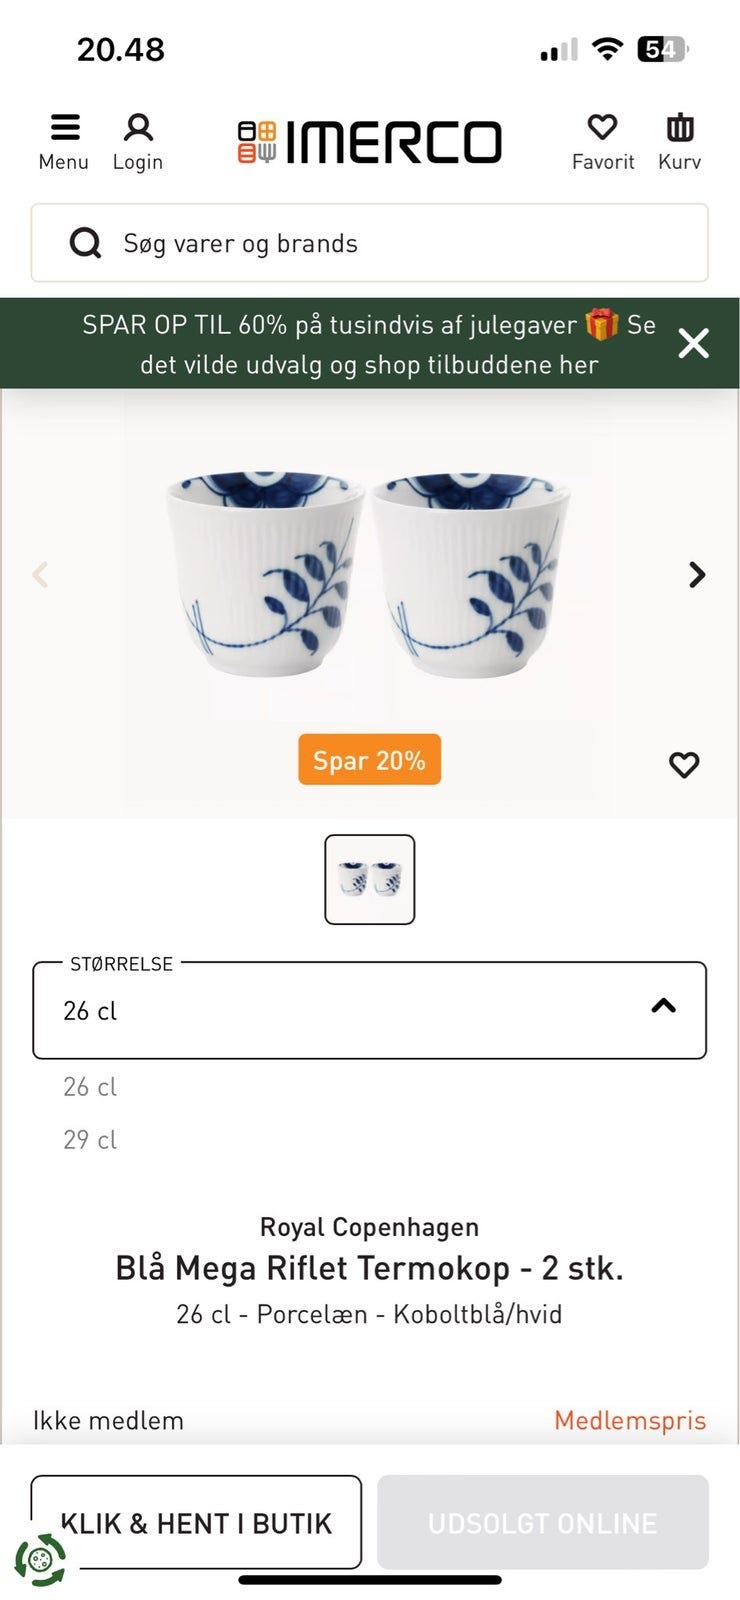Viewport: 740px width, 1600px height.
Task: Select the product cups thumbnail
Action: (x=369, y=879)
